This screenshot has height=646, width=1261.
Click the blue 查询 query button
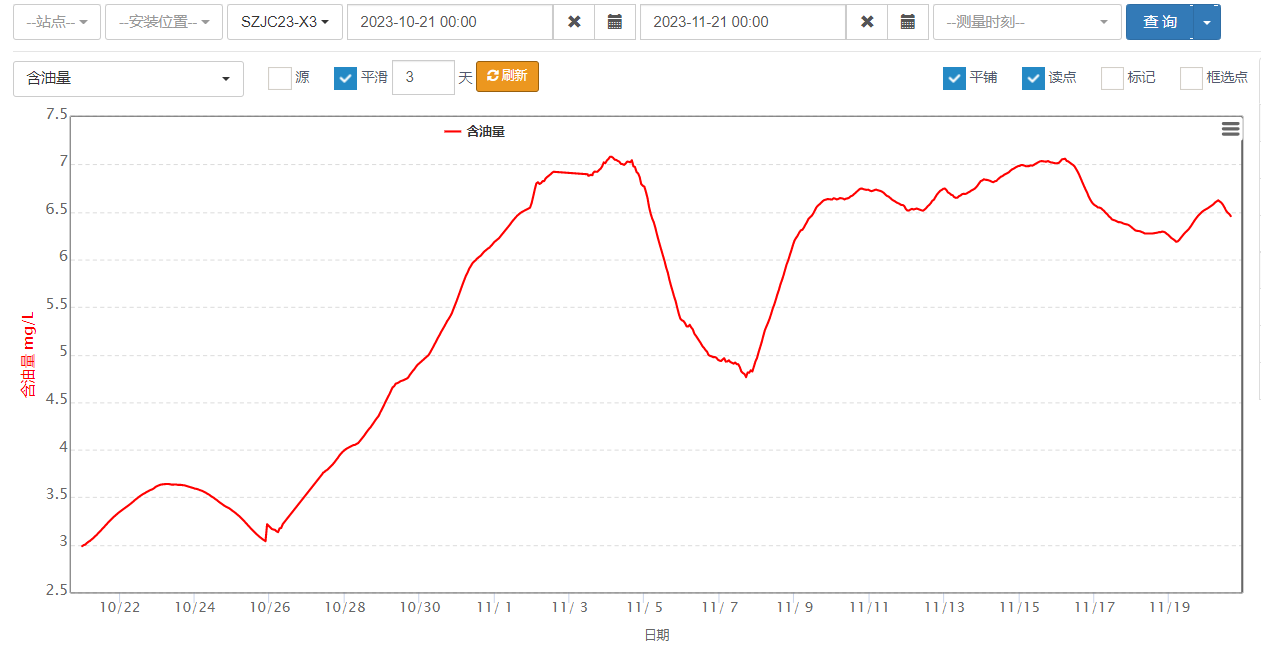pos(1159,22)
